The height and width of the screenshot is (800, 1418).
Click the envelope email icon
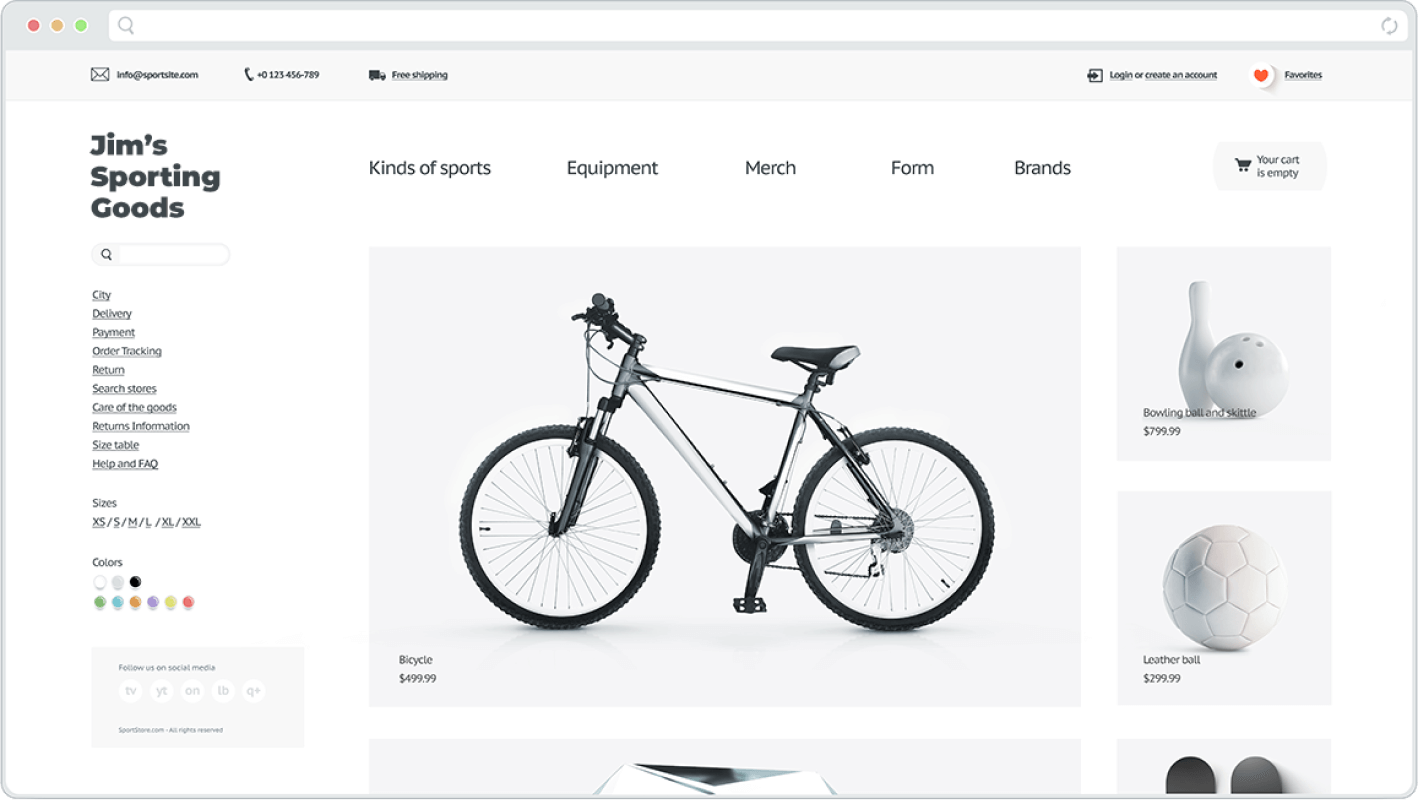pyautogui.click(x=100, y=75)
